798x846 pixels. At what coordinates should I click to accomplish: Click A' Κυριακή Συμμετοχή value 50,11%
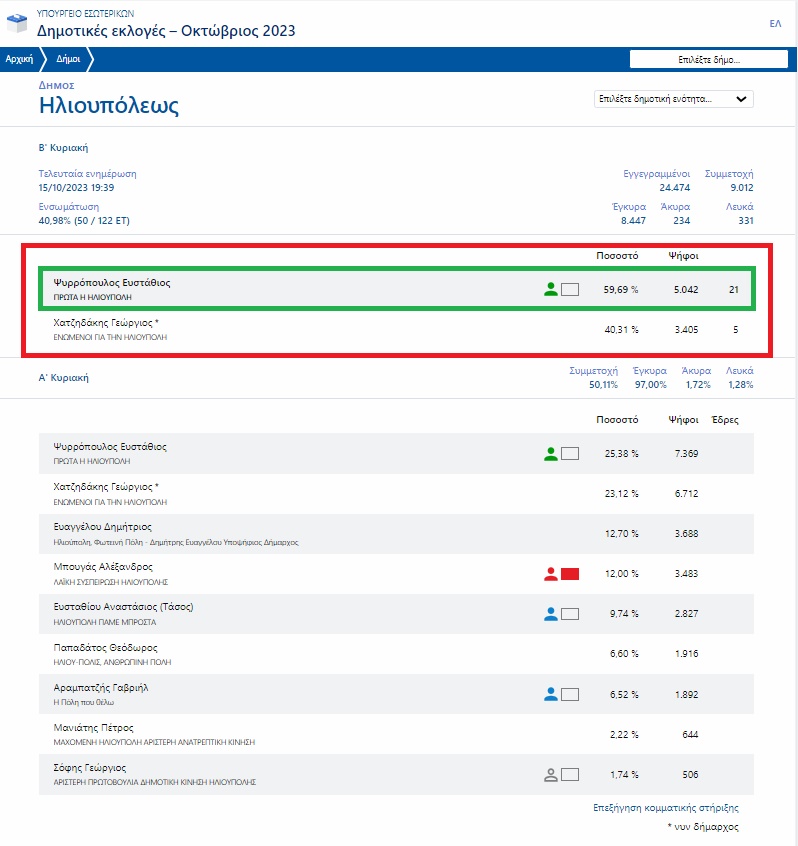603,385
